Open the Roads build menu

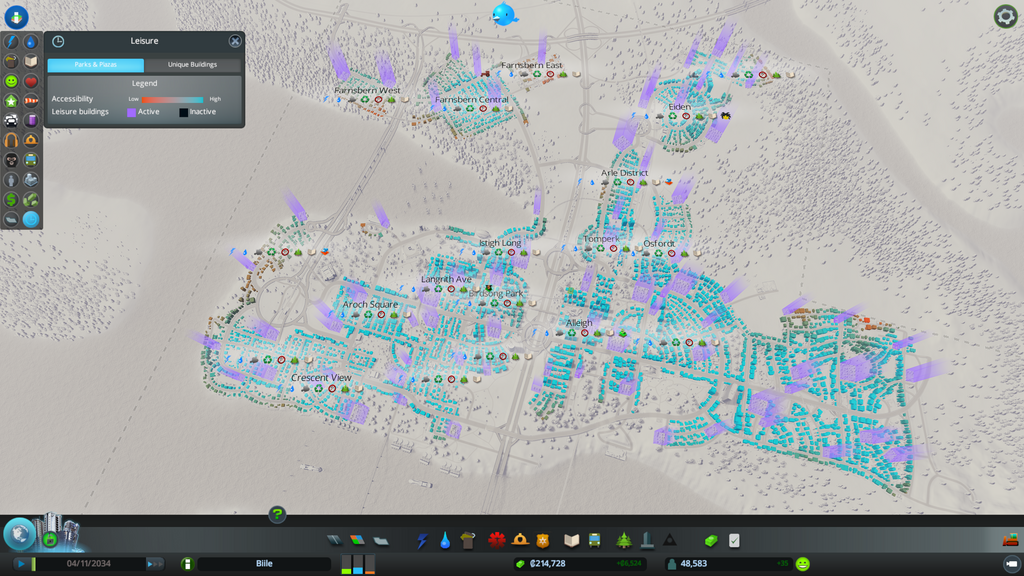click(334, 540)
